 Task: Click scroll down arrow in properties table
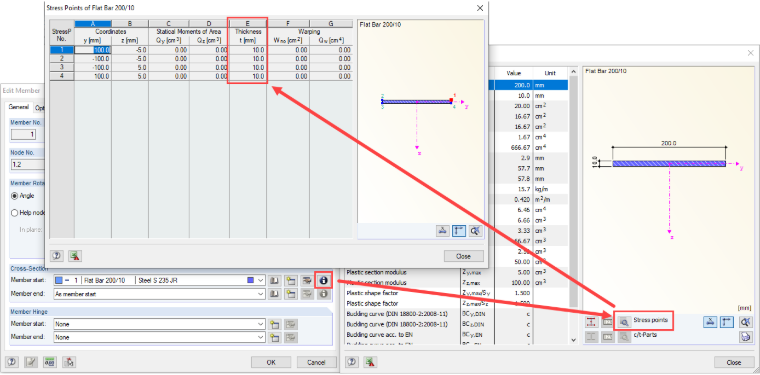574,341
